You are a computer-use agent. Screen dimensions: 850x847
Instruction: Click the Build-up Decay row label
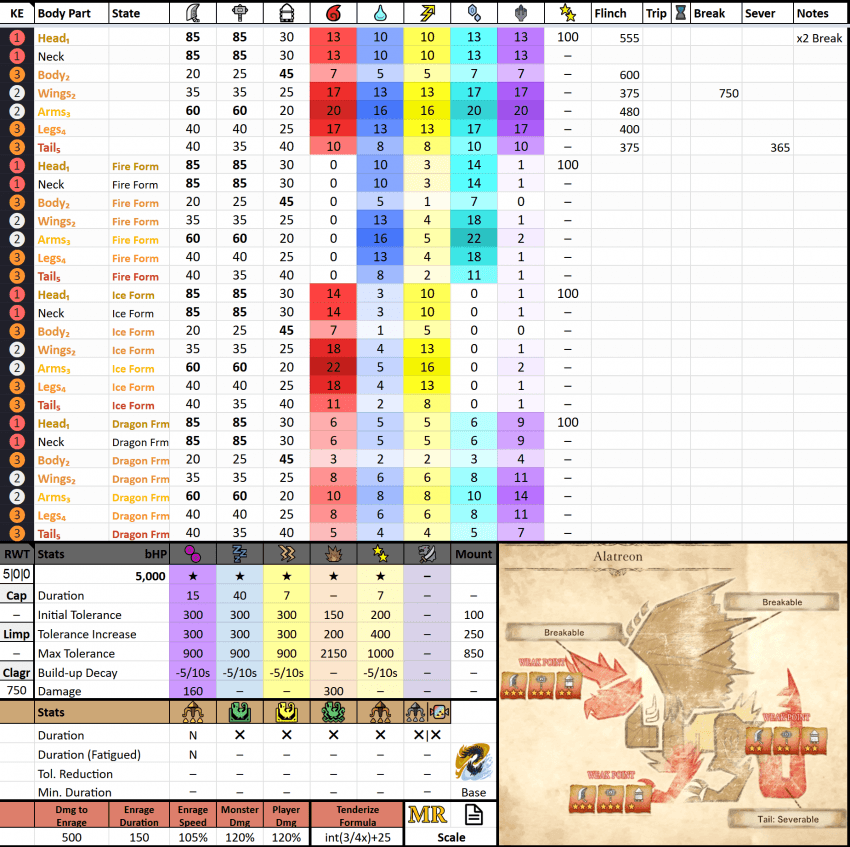click(x=78, y=673)
